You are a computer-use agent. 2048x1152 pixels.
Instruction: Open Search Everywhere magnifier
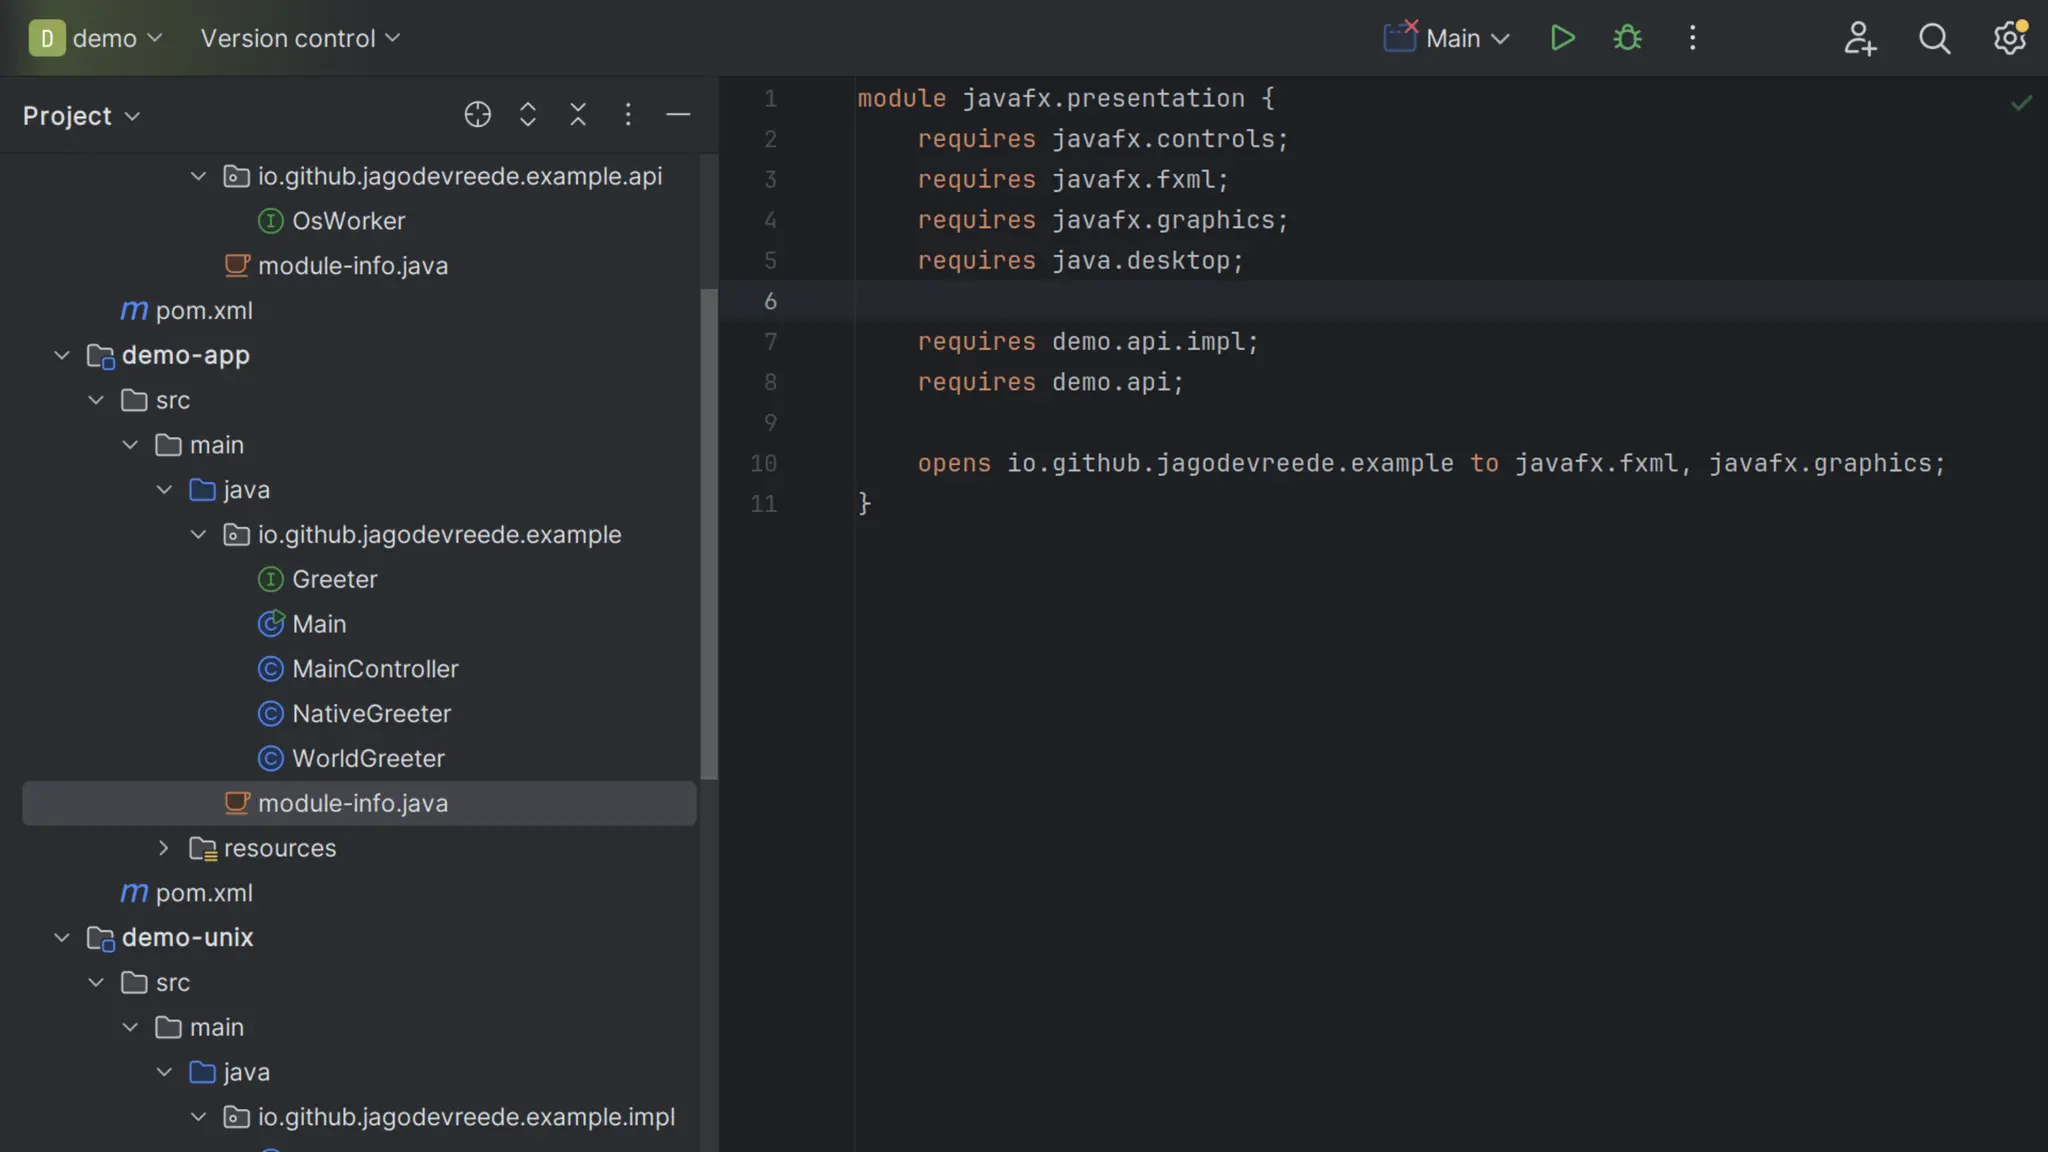pos(1934,38)
